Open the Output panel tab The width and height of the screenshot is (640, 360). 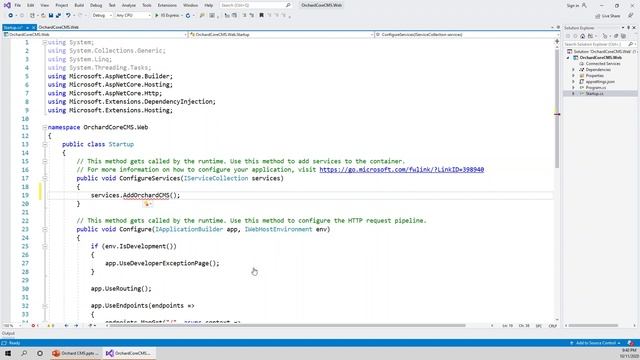pos(8,333)
